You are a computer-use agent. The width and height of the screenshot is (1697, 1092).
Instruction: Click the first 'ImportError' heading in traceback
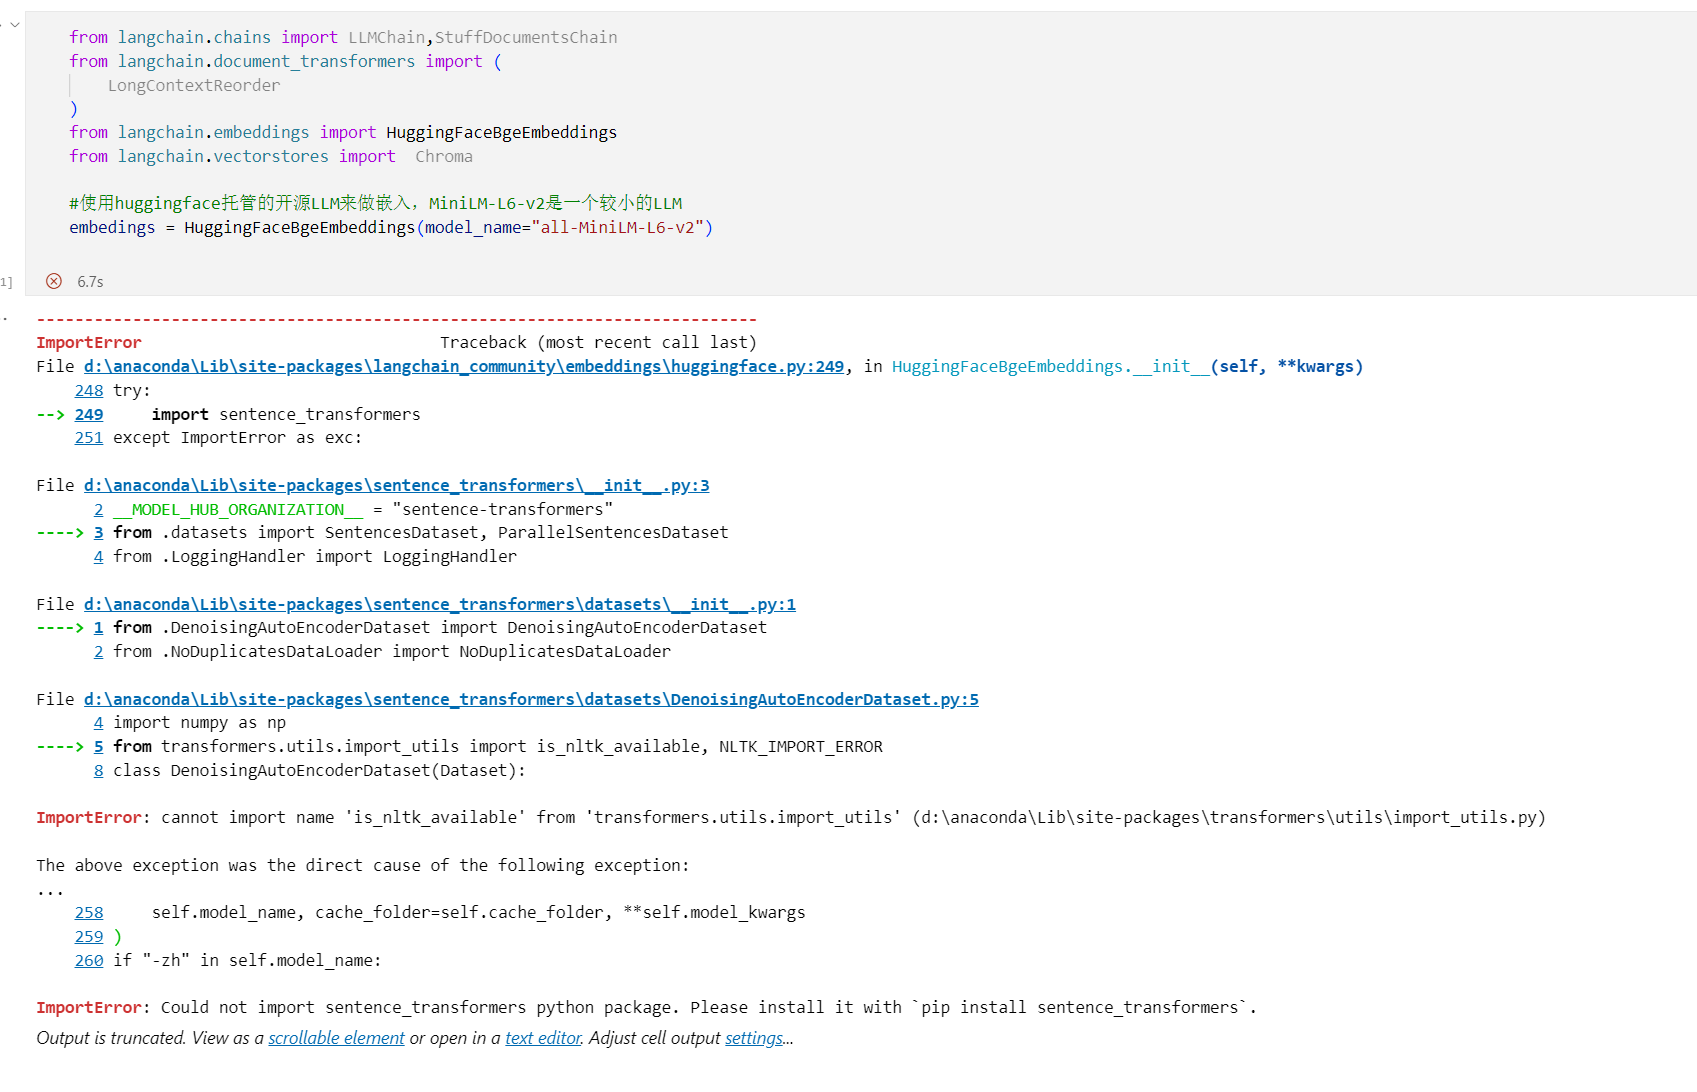coord(89,342)
